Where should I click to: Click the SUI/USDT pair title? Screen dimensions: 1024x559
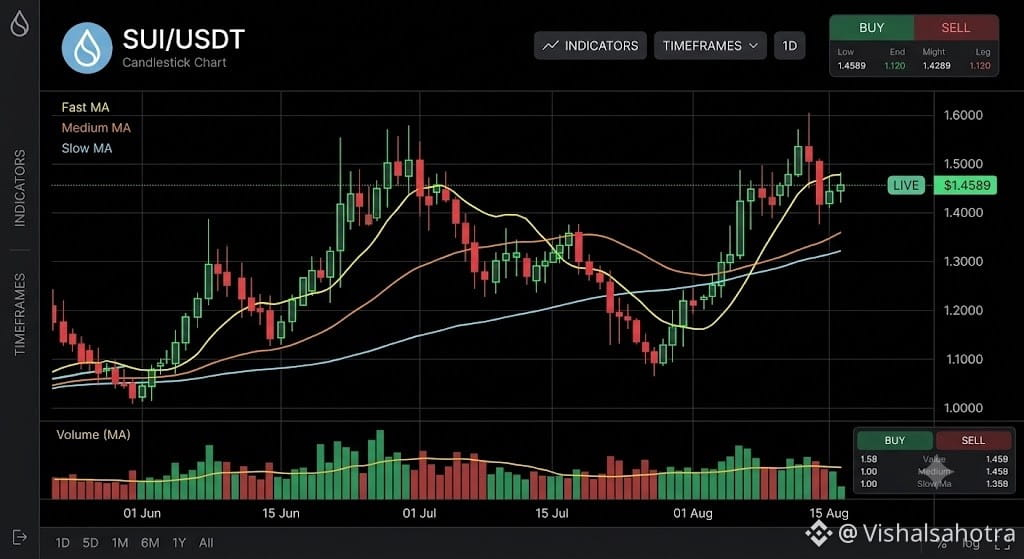point(184,40)
